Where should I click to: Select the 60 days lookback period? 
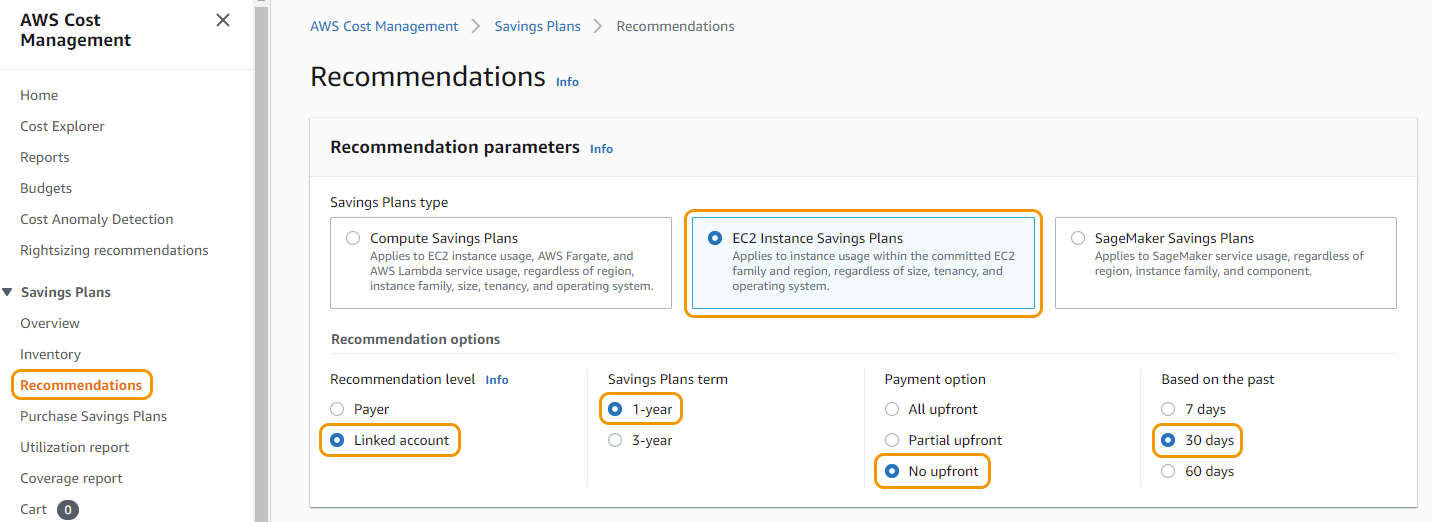(1168, 471)
